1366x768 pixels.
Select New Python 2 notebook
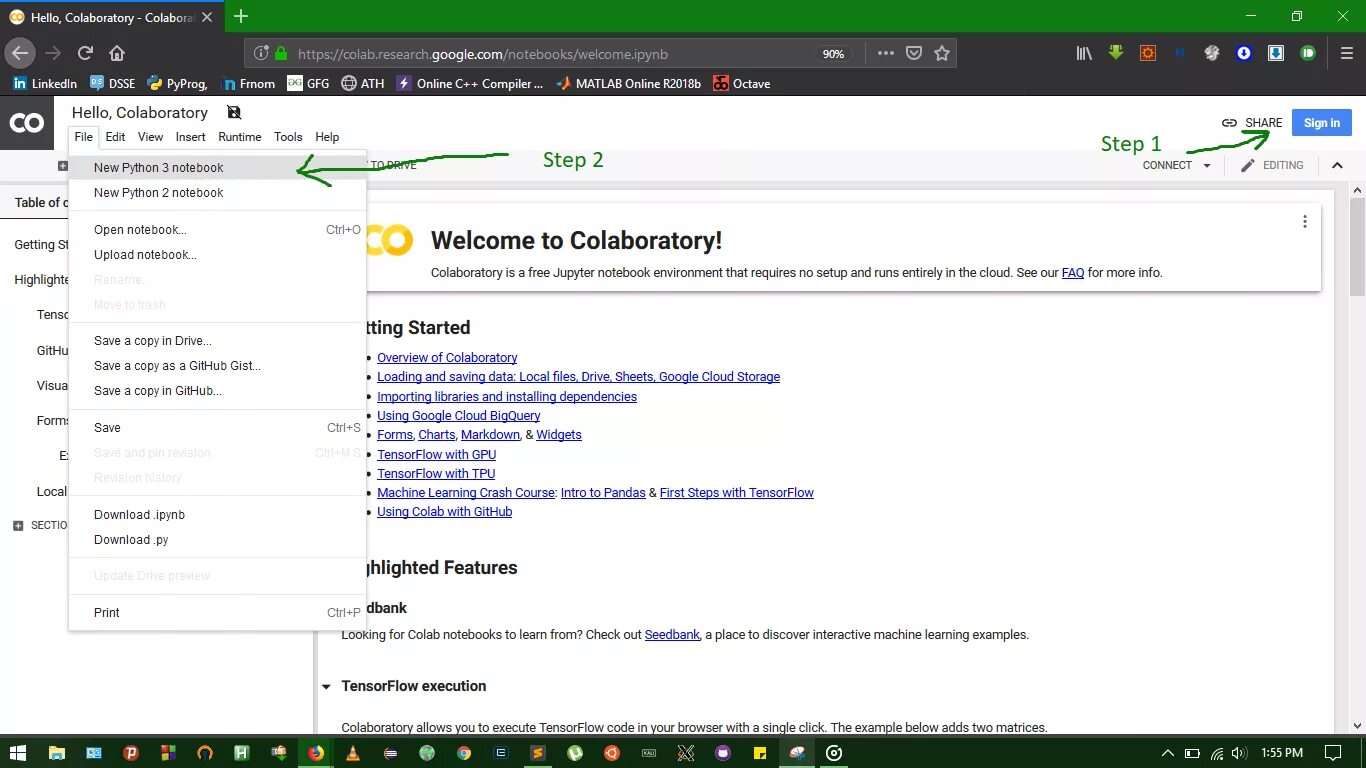click(218, 193)
